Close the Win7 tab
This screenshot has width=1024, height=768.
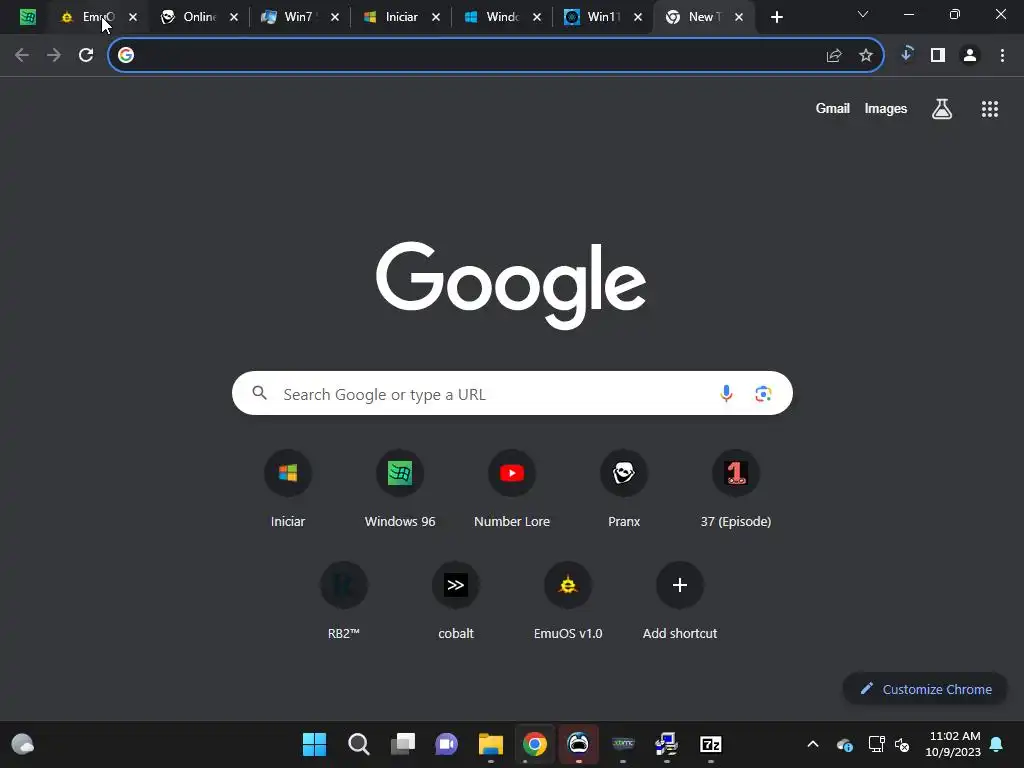pyautogui.click(x=334, y=18)
